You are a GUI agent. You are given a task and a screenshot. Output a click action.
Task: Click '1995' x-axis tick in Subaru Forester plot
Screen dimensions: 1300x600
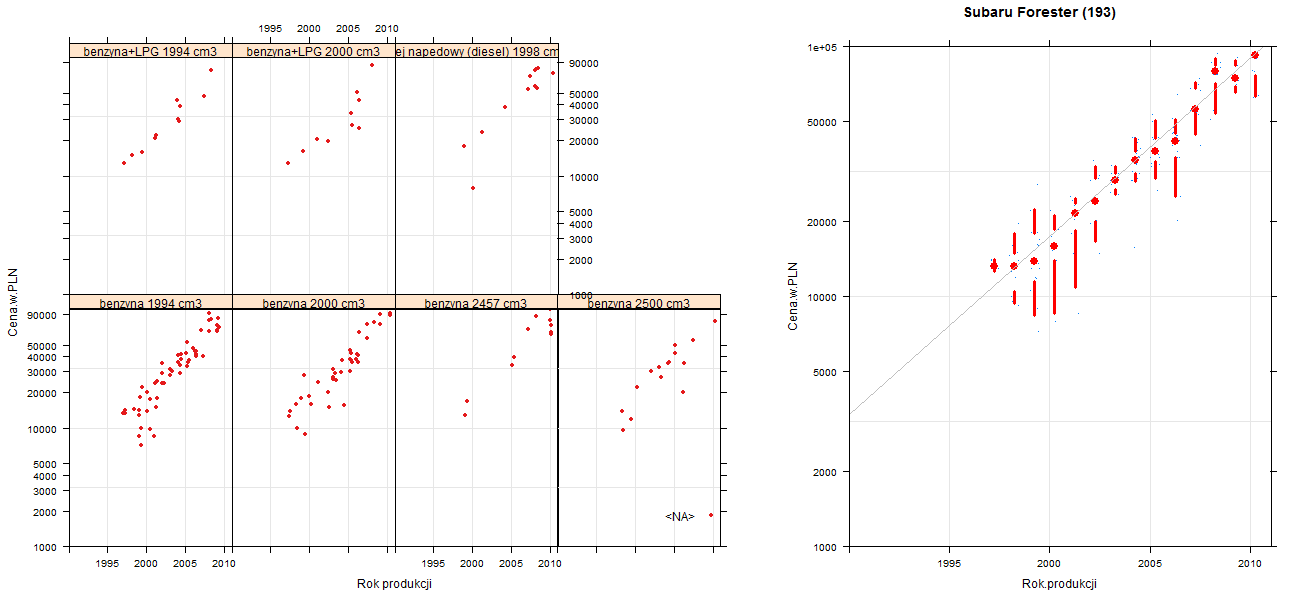pyautogui.click(x=949, y=563)
